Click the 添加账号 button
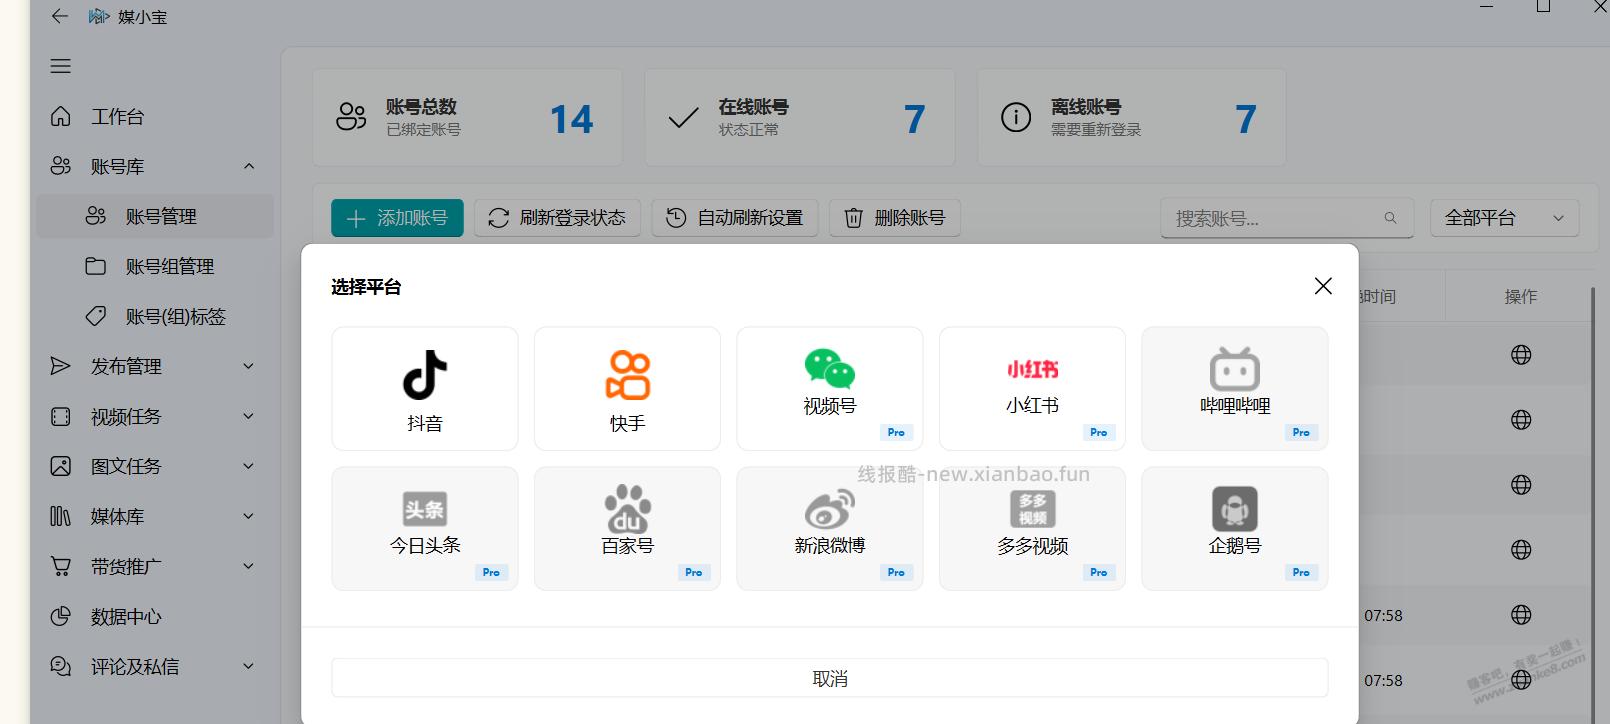 click(x=397, y=218)
